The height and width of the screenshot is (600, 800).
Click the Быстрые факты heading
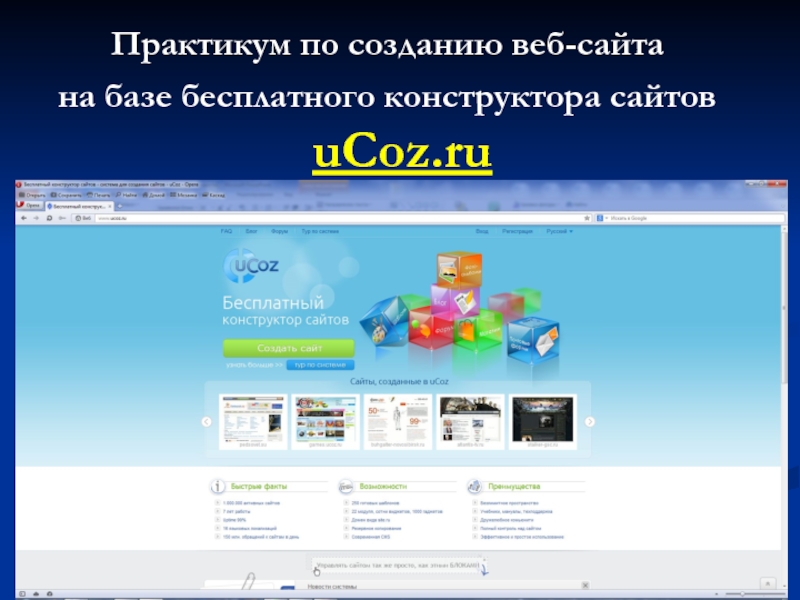click(259, 486)
